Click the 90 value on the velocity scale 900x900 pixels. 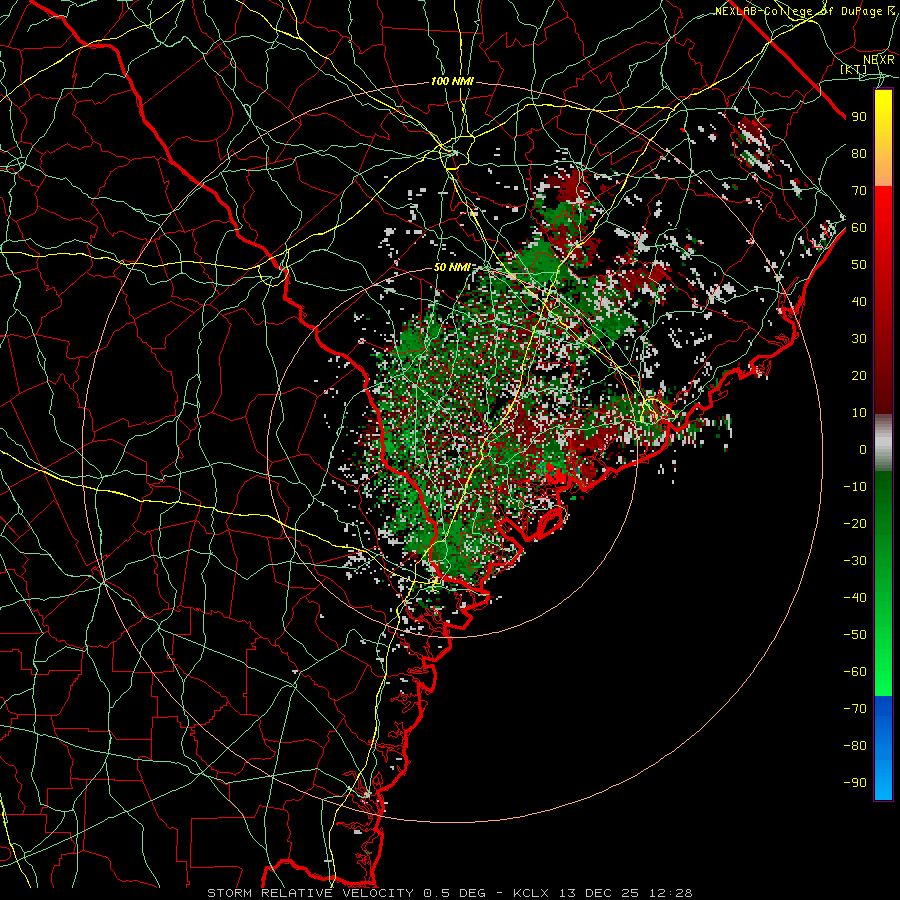coord(859,117)
